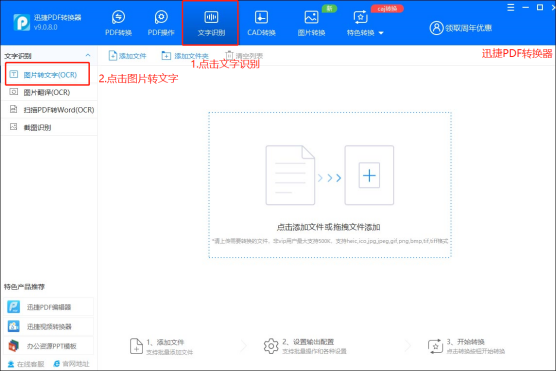This screenshot has height=371, width=557.
Task: Click the 迅捷视频转换器 product icon
Action: (x=13, y=326)
